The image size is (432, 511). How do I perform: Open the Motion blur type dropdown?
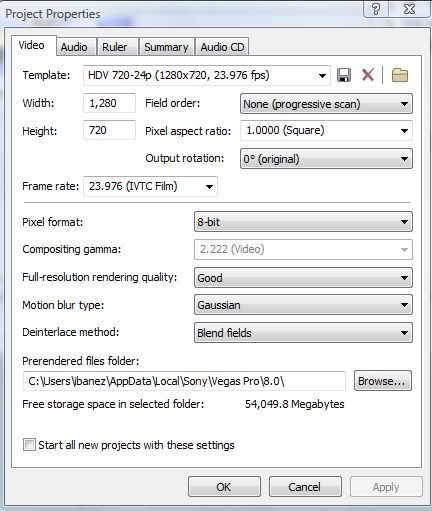[303, 305]
